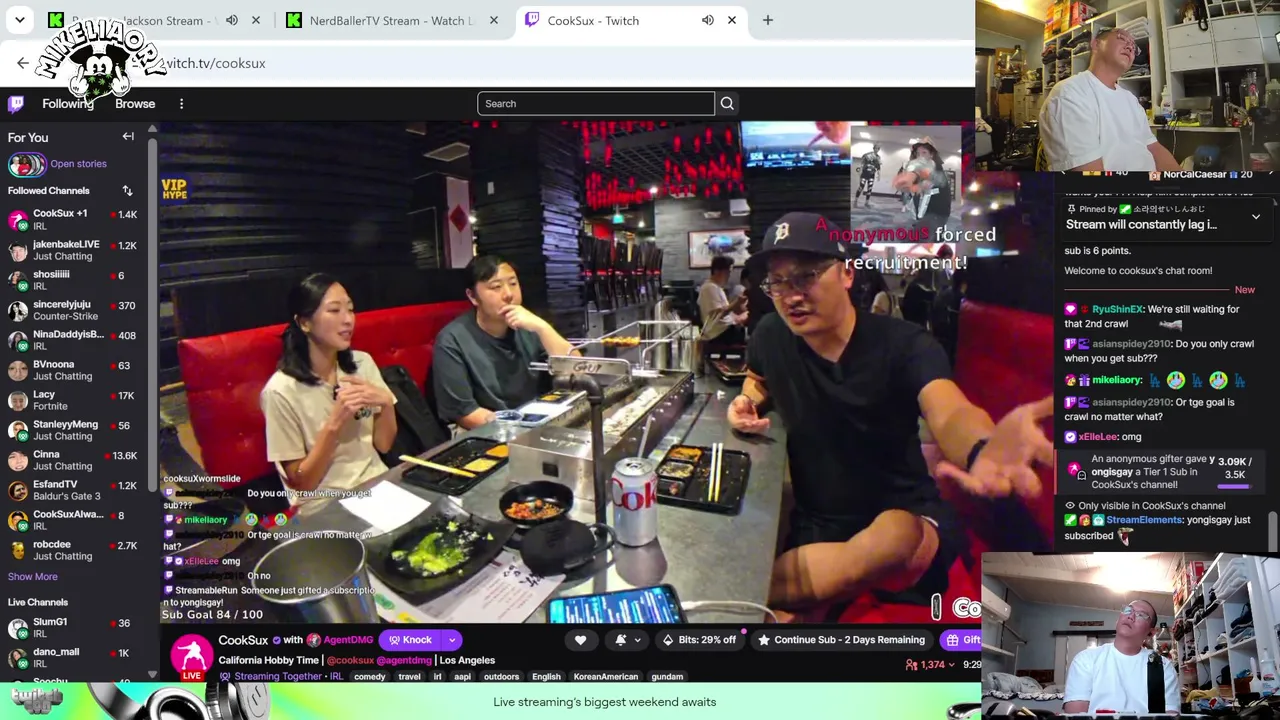Open the IRL category link

pos(336,677)
